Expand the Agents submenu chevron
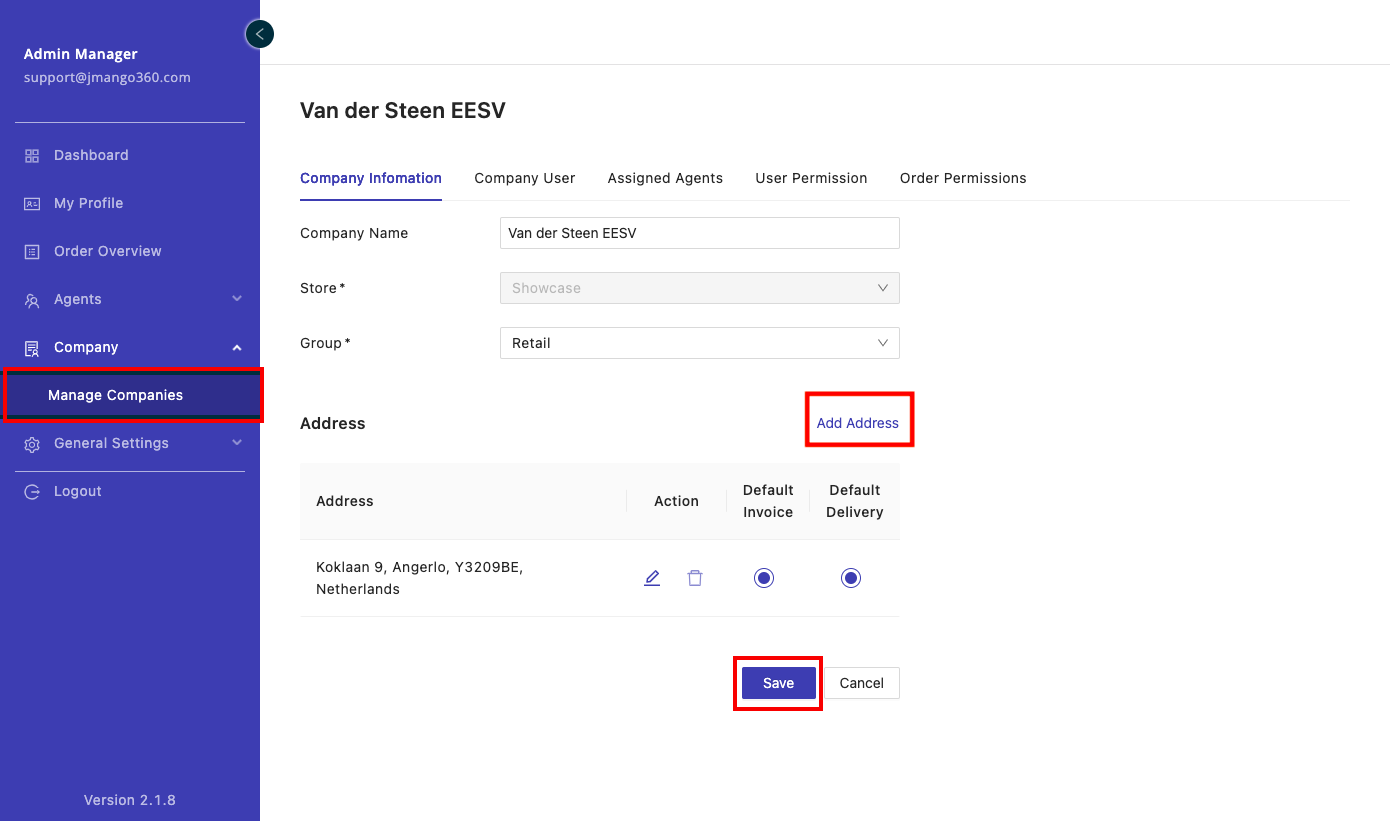Image resolution: width=1390 pixels, height=821 pixels. tap(237, 299)
